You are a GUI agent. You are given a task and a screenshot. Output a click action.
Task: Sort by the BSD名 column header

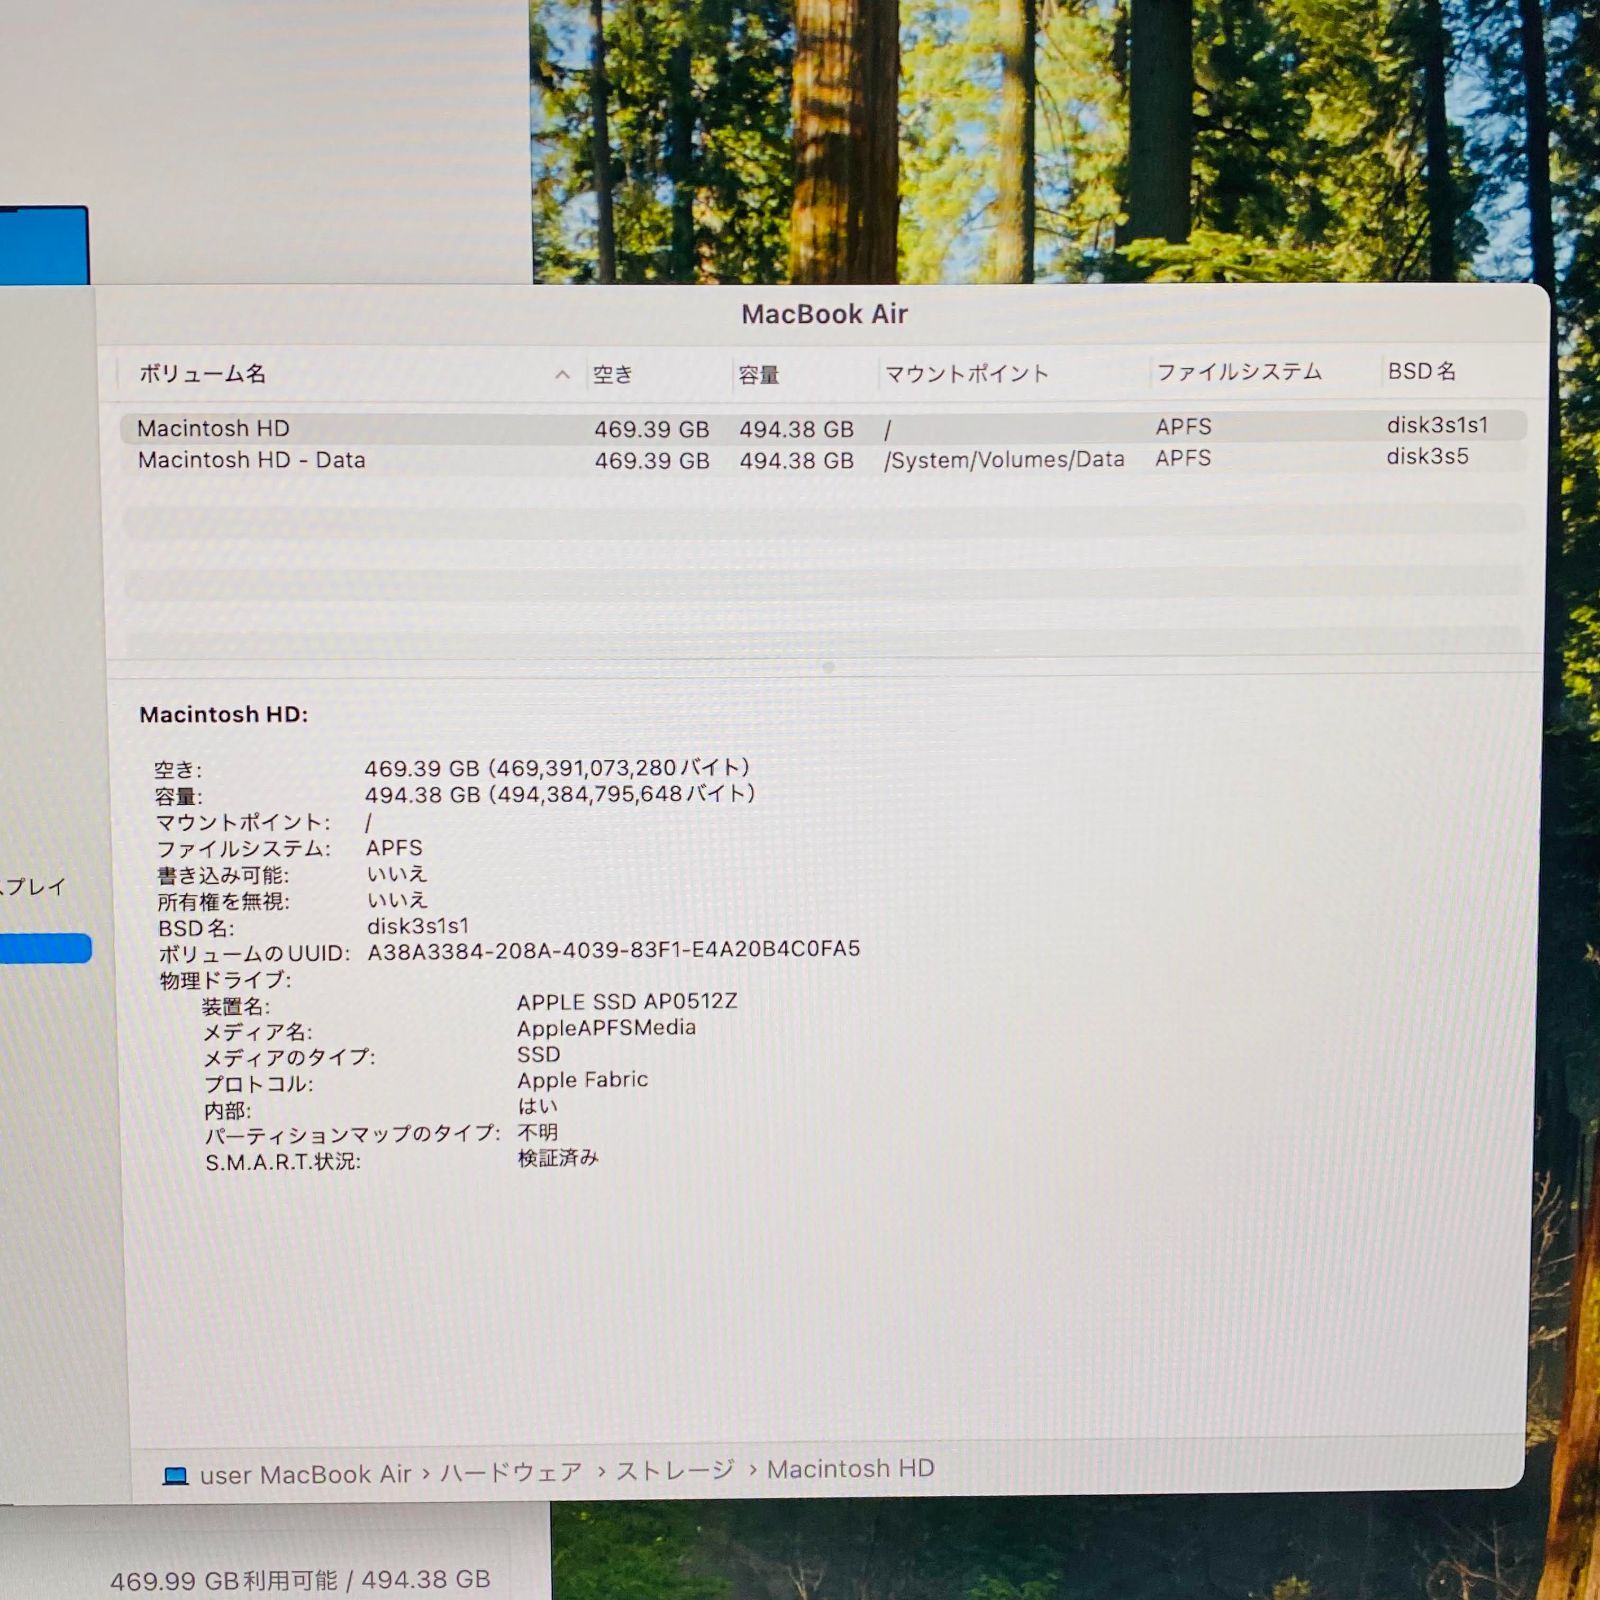1422,371
